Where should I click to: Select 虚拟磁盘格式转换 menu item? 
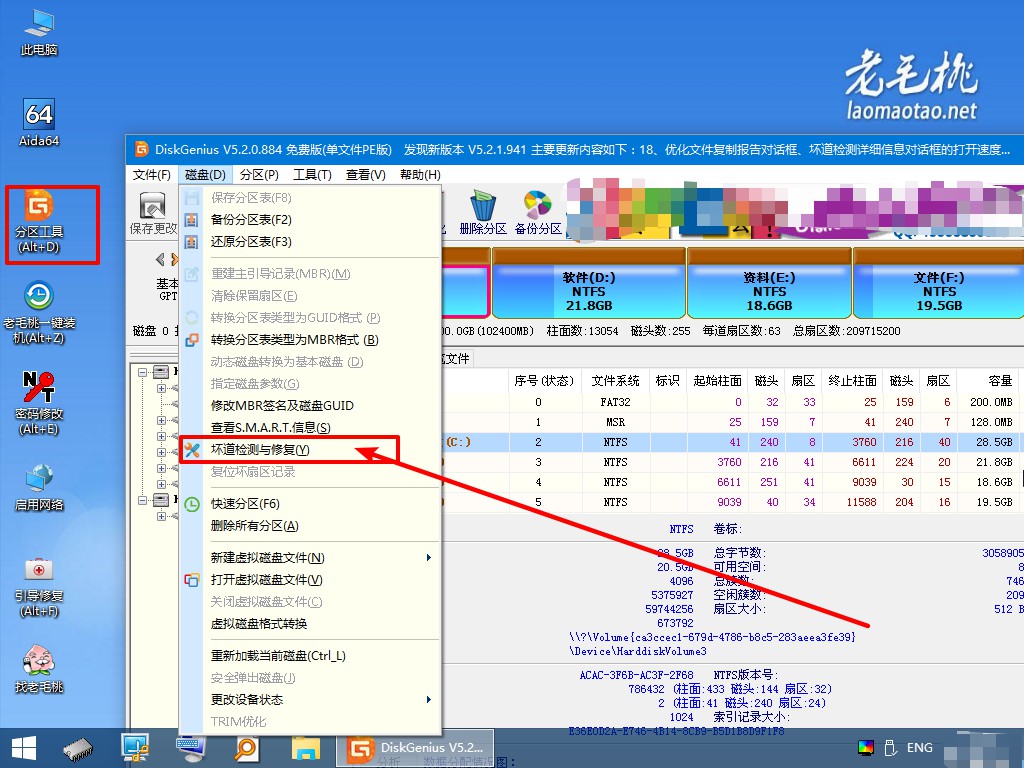click(x=311, y=624)
